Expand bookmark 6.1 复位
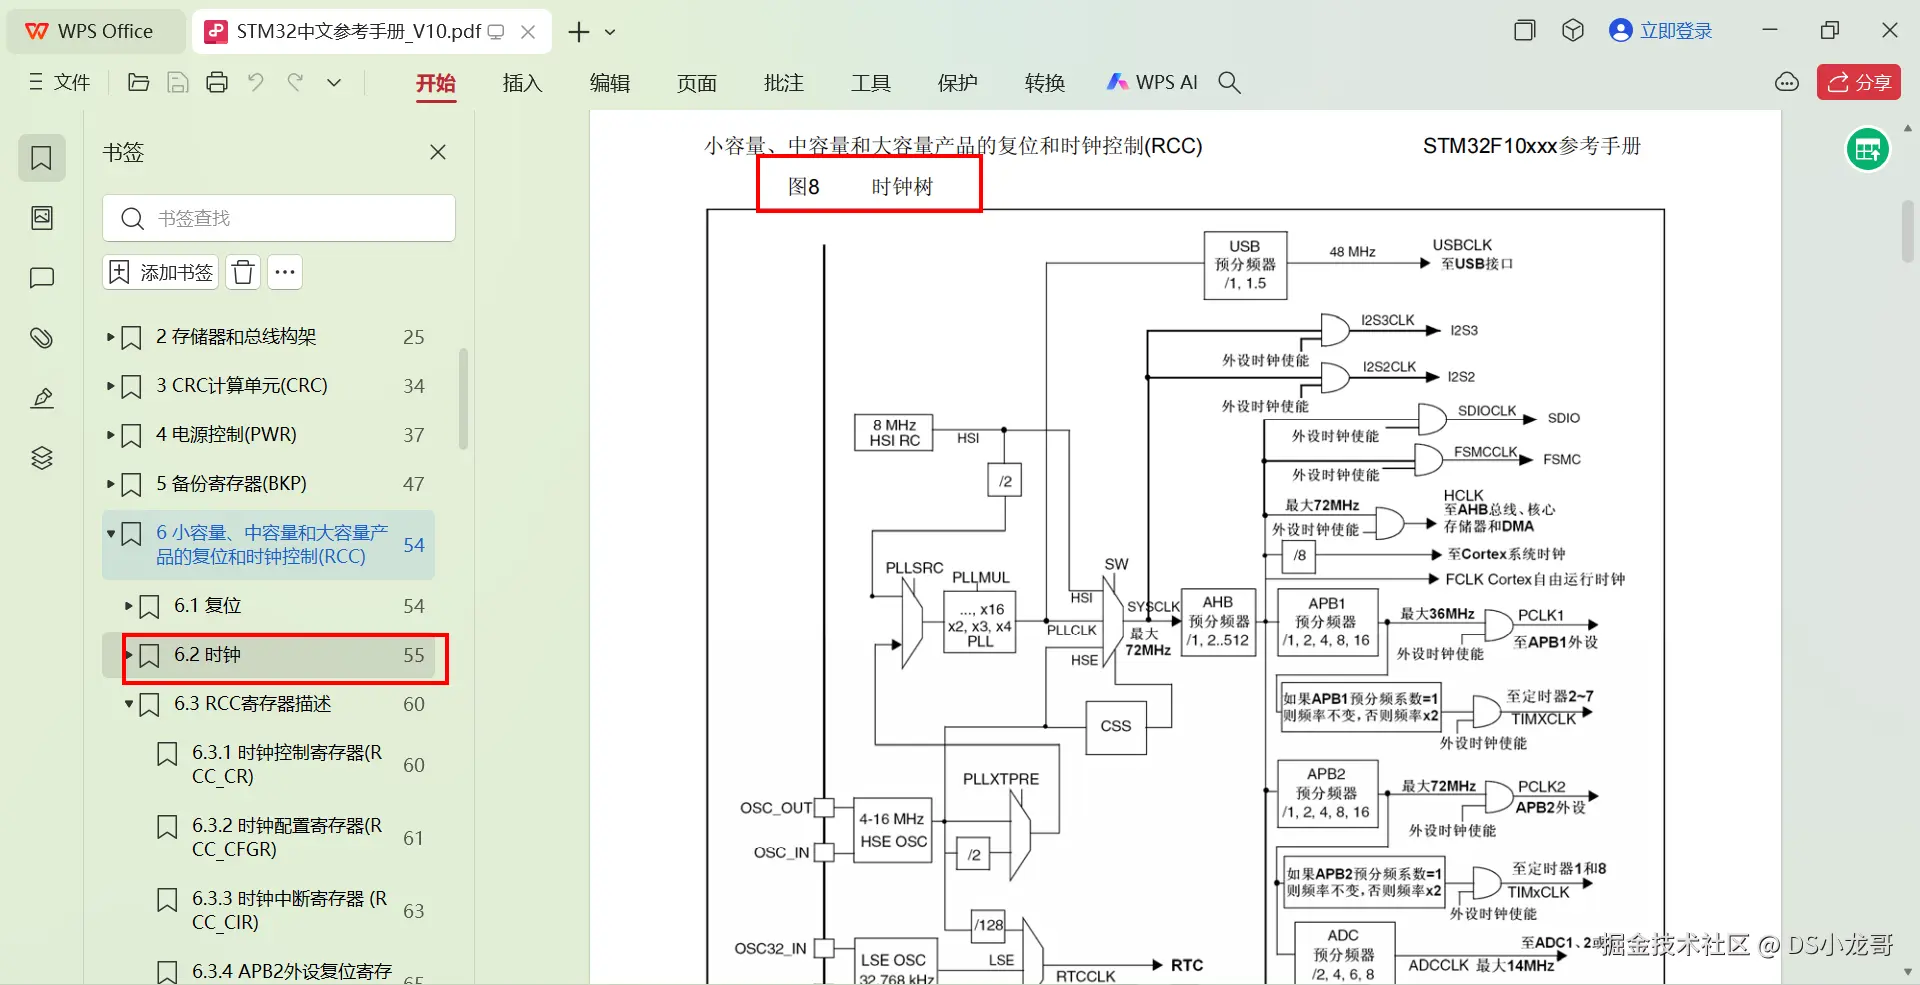Image resolution: width=1920 pixels, height=985 pixels. [129, 606]
